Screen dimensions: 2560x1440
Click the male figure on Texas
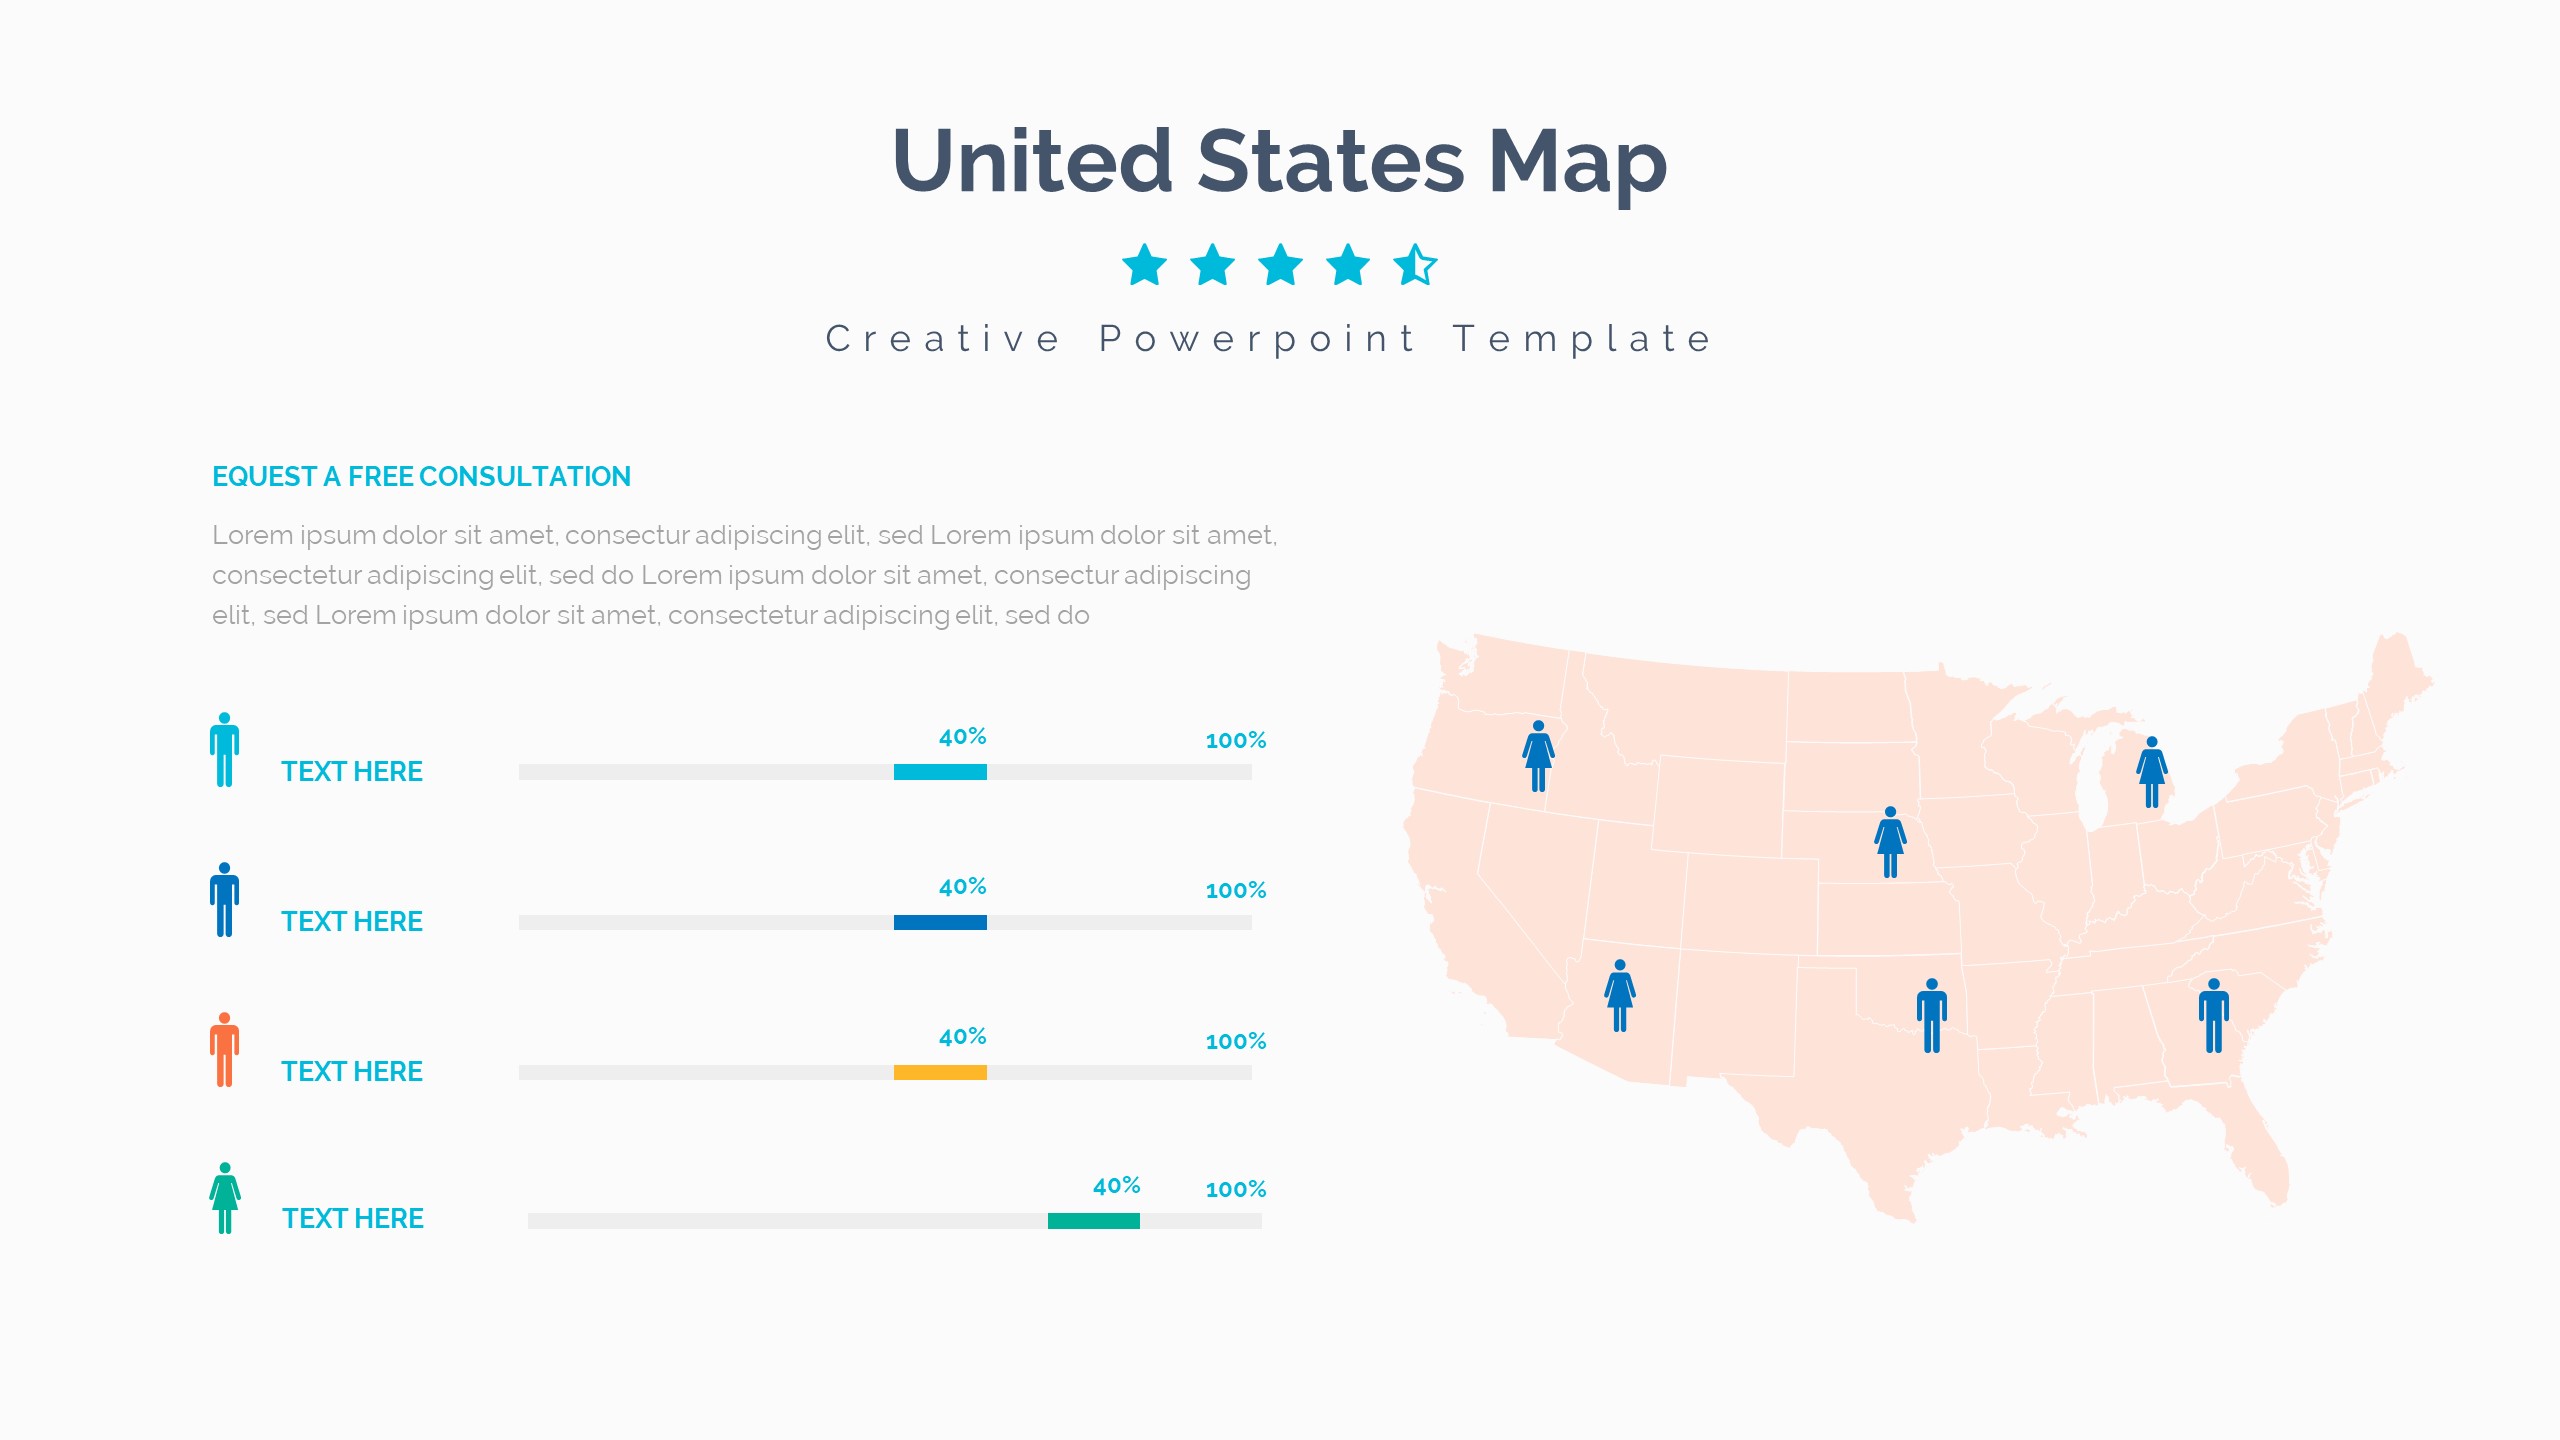point(1932,1016)
